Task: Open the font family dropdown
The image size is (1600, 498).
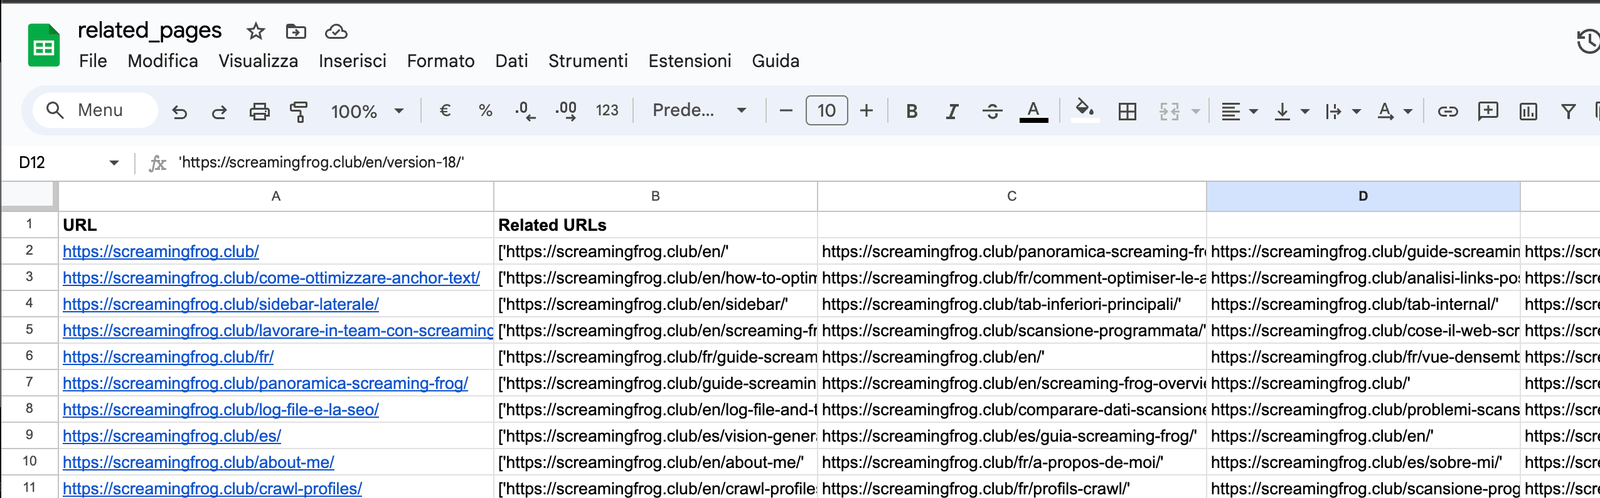Action: (699, 111)
